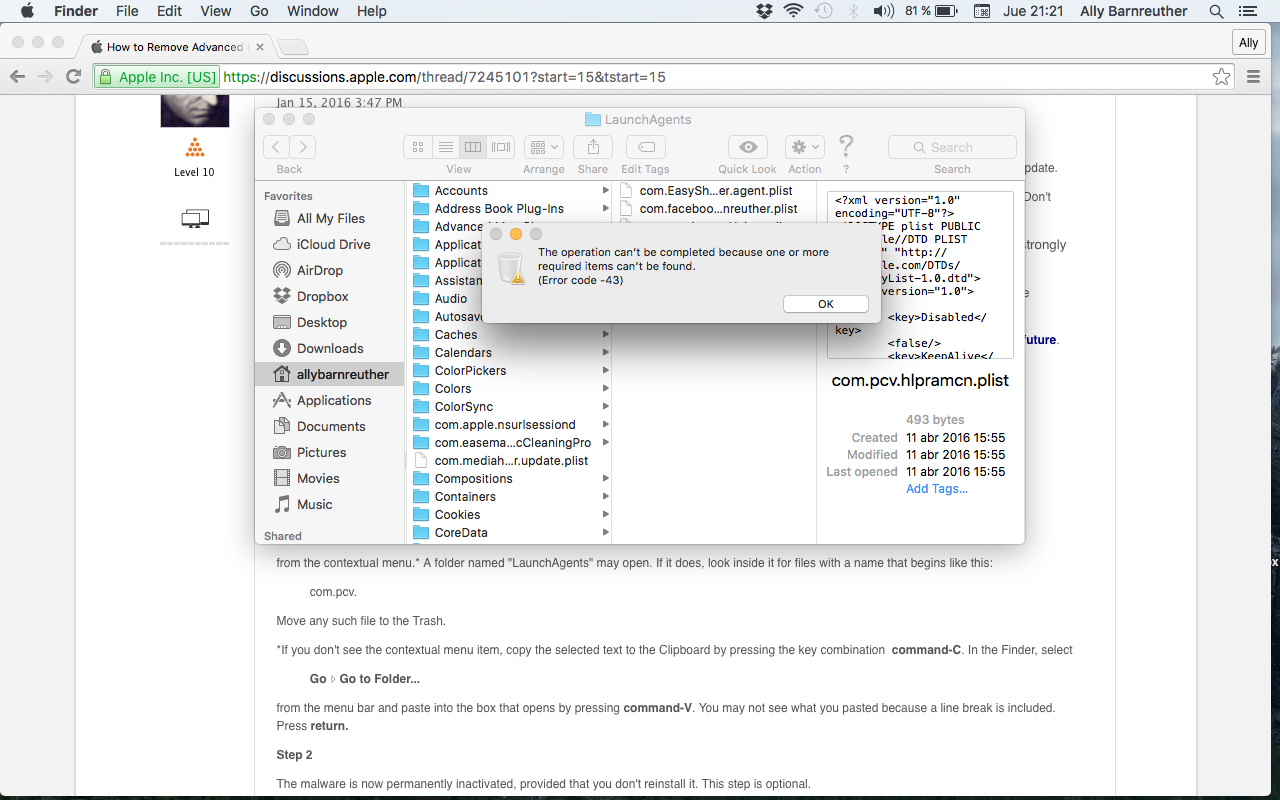Open the Wi-Fi status menu
Image resolution: width=1280 pixels, height=800 pixels.
[794, 11]
